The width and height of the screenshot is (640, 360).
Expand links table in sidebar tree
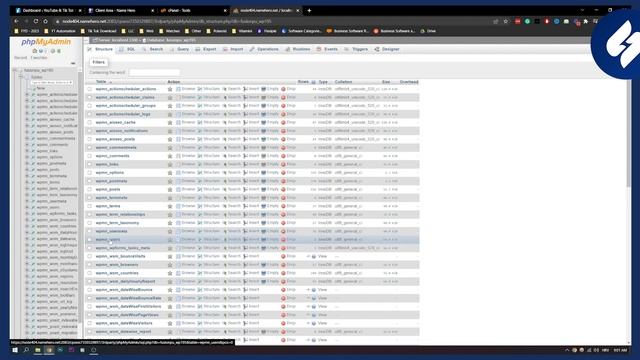pos(27,151)
